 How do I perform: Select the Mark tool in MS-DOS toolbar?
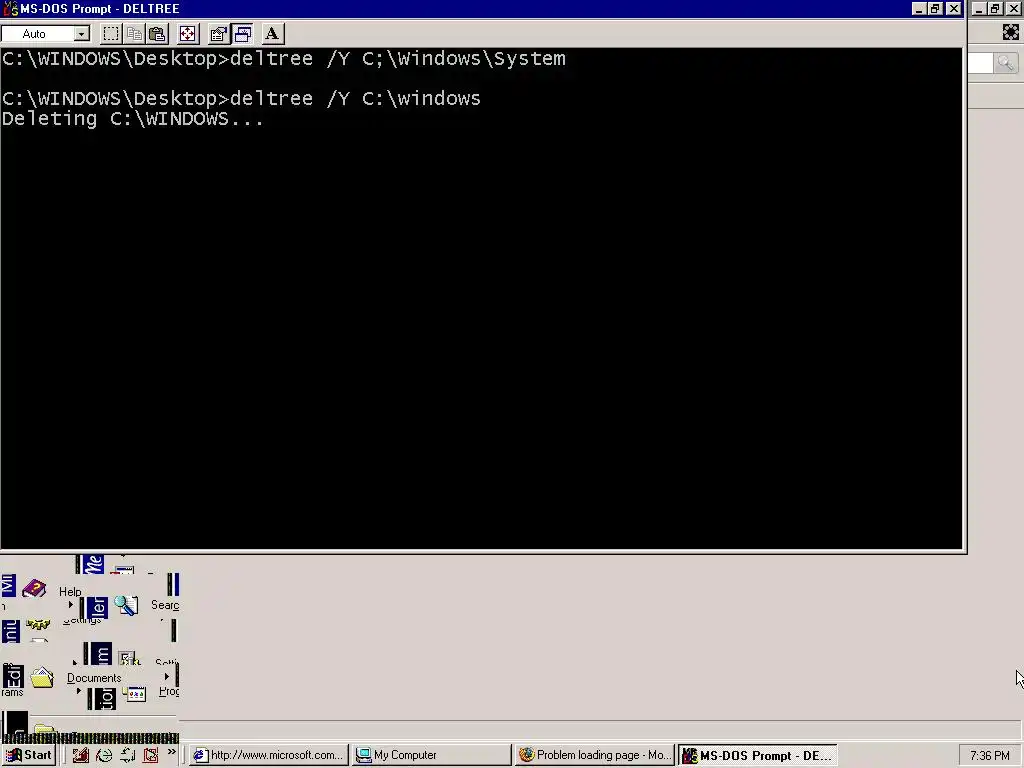click(x=111, y=34)
